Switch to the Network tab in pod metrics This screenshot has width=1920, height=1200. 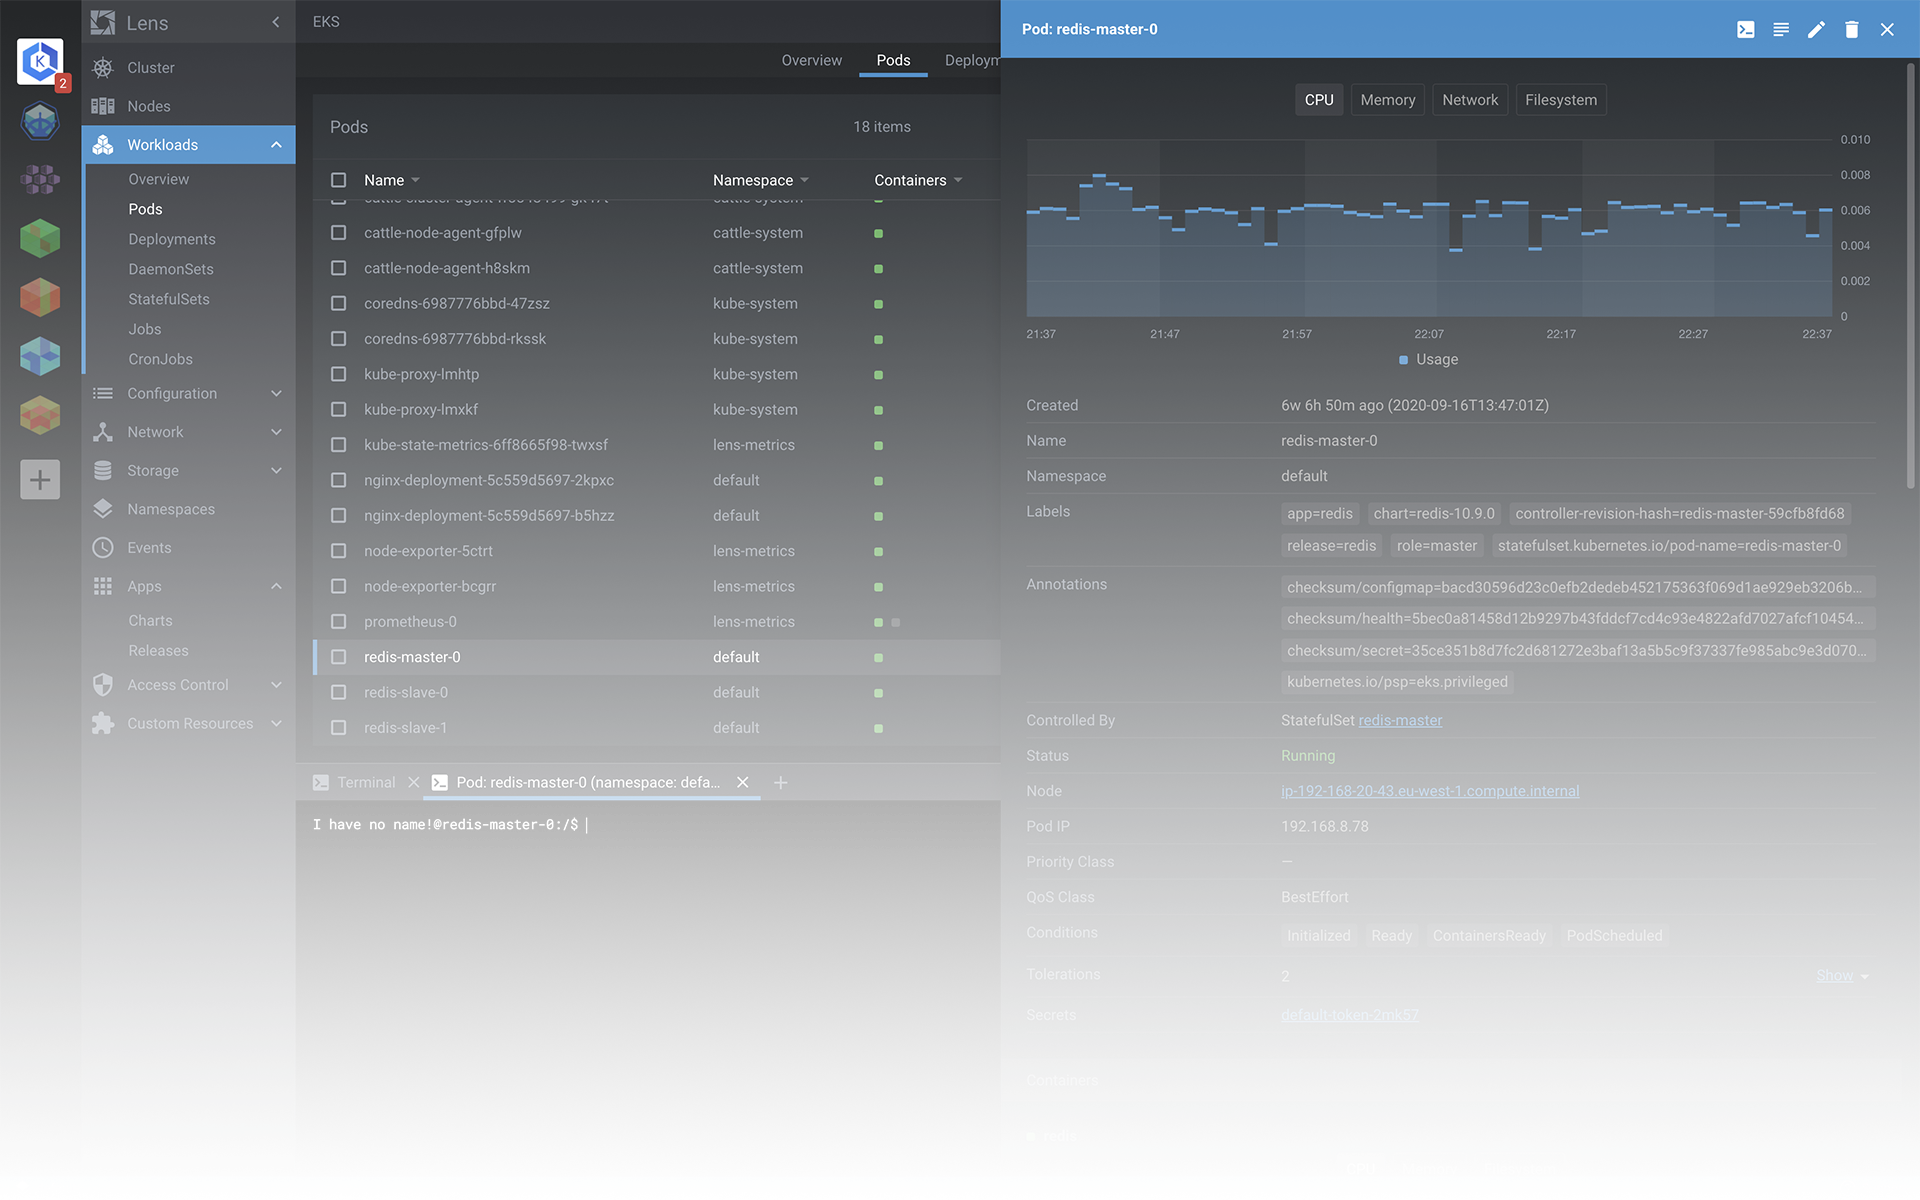coord(1469,100)
